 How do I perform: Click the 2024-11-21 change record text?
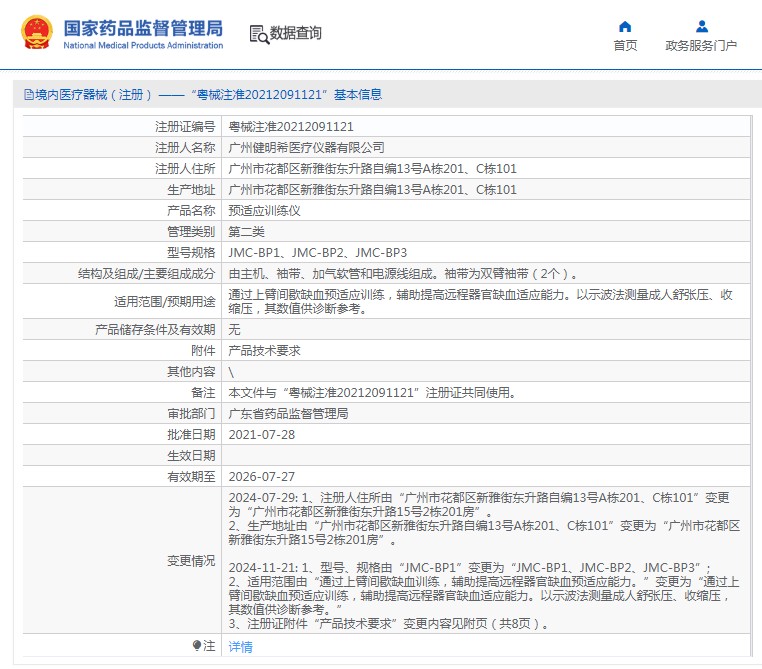pyautogui.click(x=484, y=596)
